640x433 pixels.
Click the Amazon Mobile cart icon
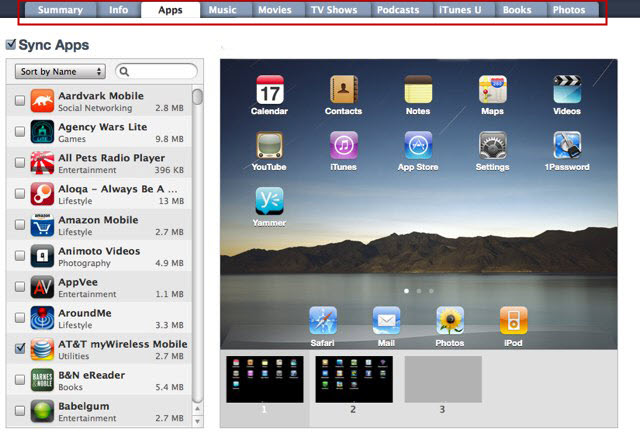[x=42, y=224]
